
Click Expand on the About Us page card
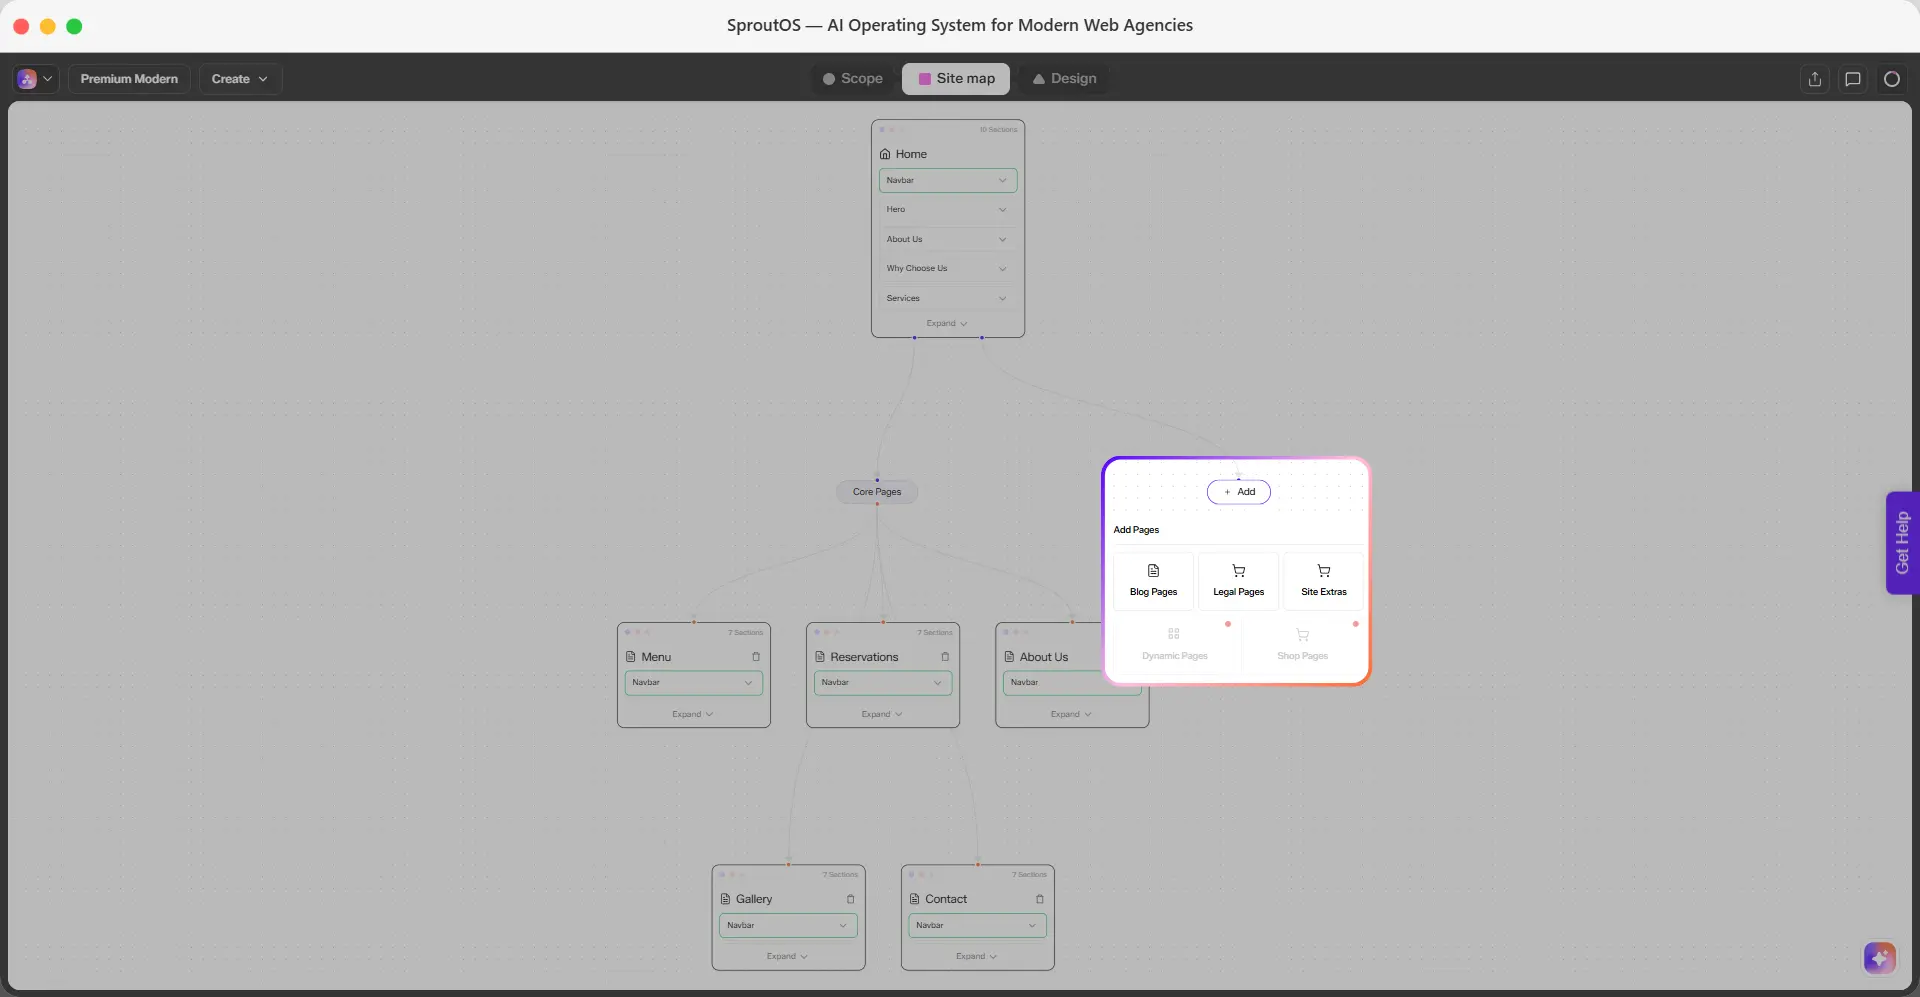(x=1071, y=714)
